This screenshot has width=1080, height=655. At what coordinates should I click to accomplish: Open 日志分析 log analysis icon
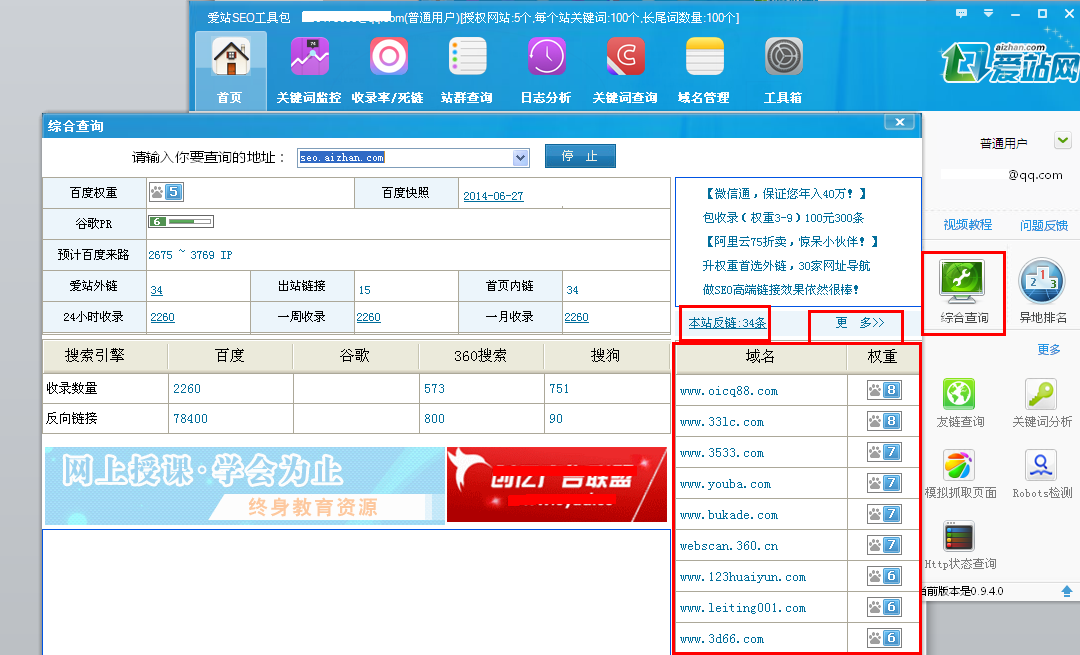pyautogui.click(x=546, y=71)
